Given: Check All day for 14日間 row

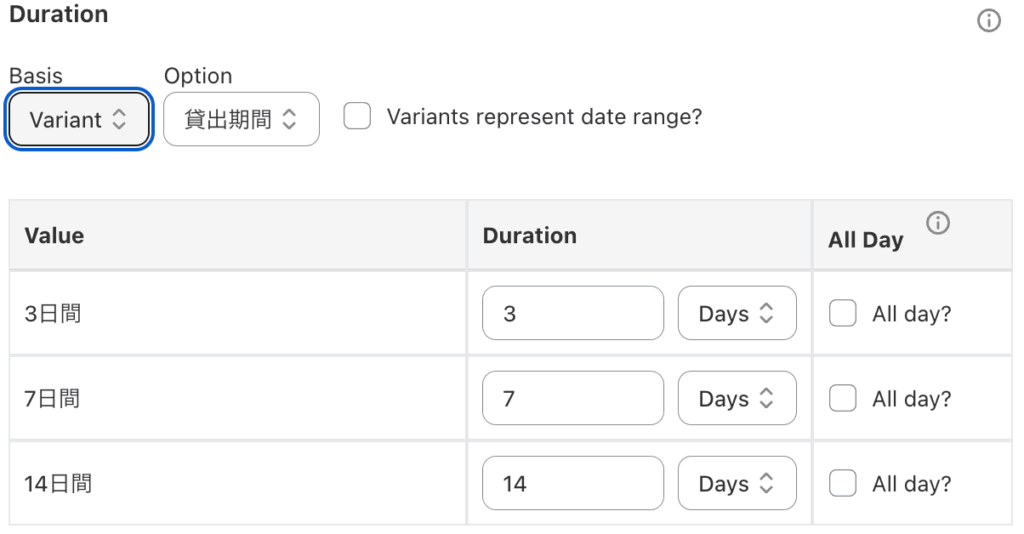Looking at the screenshot, I should [842, 484].
